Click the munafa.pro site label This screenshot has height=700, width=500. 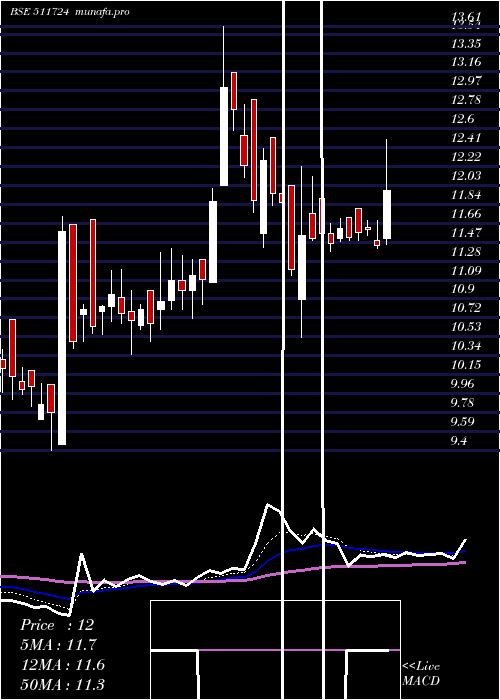pos(102,12)
